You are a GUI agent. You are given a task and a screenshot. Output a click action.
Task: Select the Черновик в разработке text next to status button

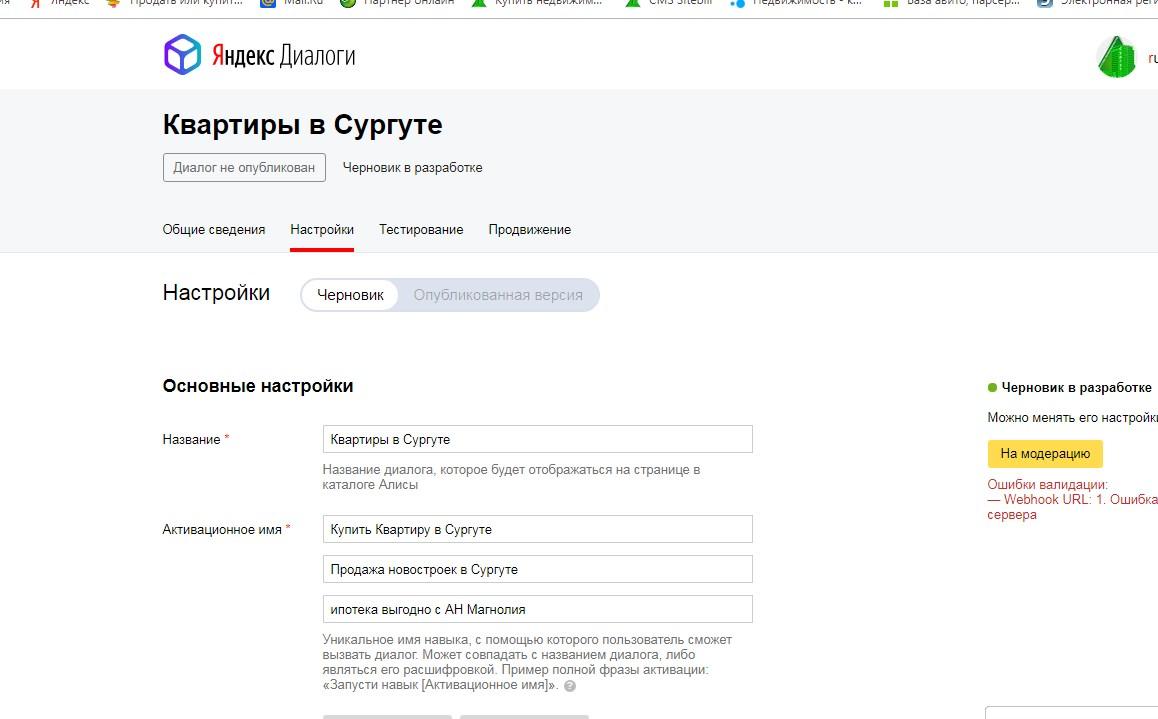pos(412,168)
